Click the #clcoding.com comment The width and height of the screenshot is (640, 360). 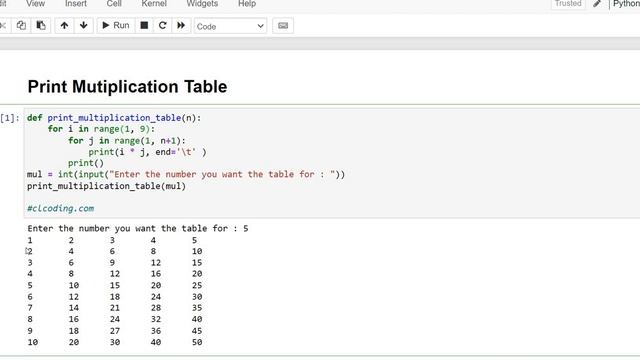60,209
